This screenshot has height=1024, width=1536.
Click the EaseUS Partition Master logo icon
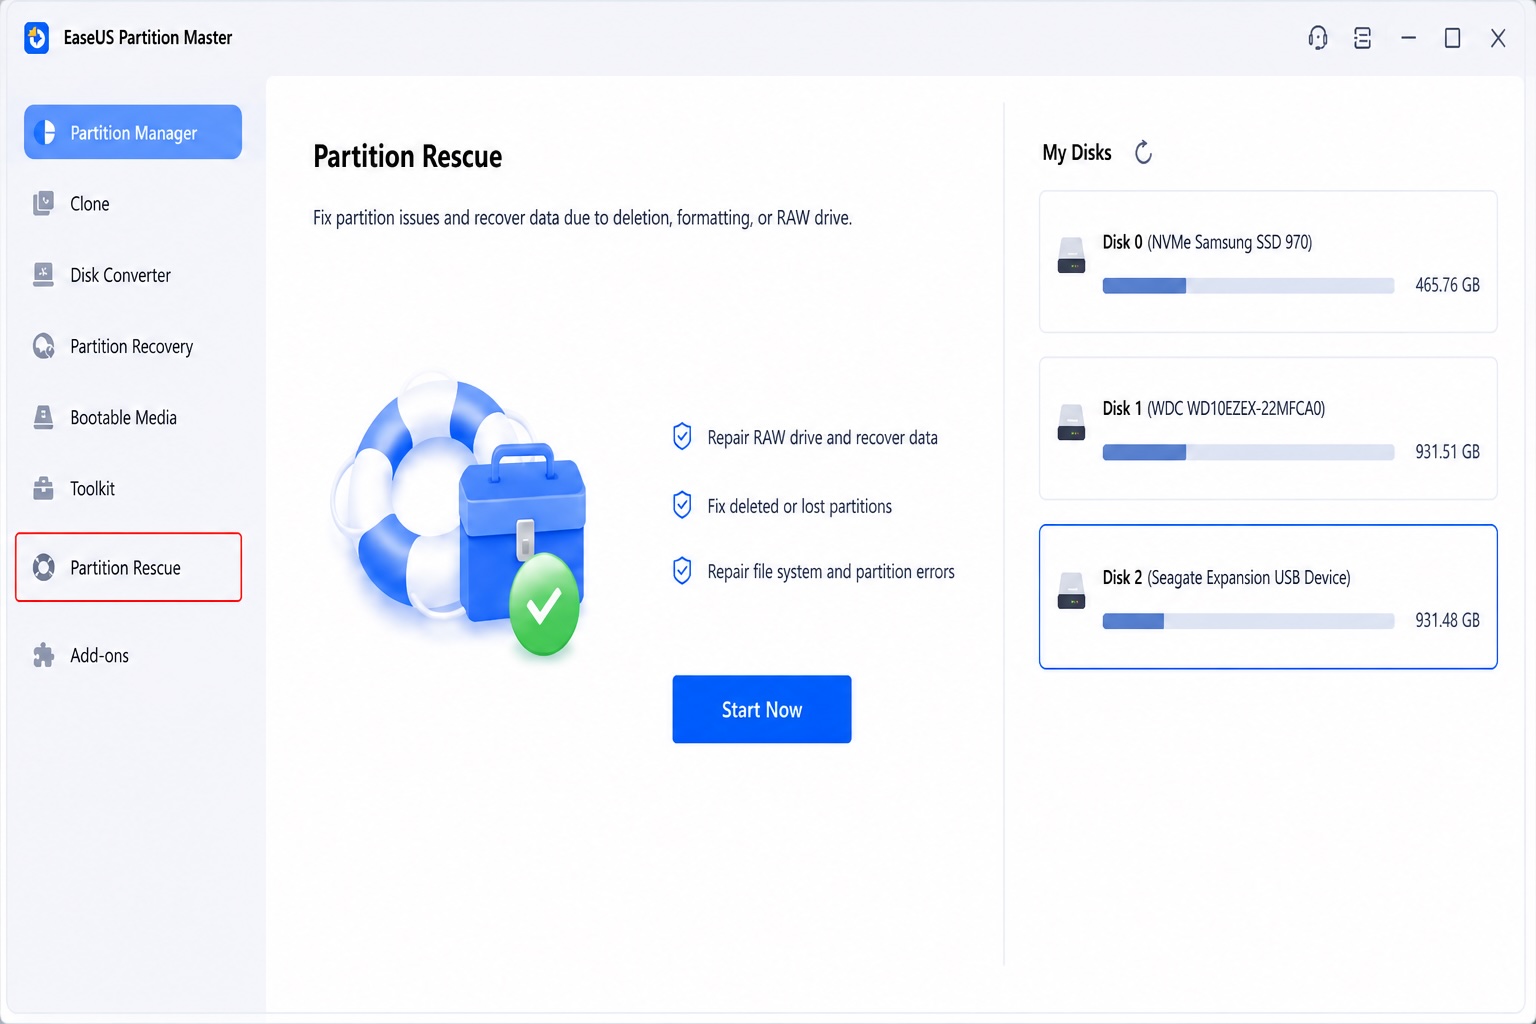[37, 38]
